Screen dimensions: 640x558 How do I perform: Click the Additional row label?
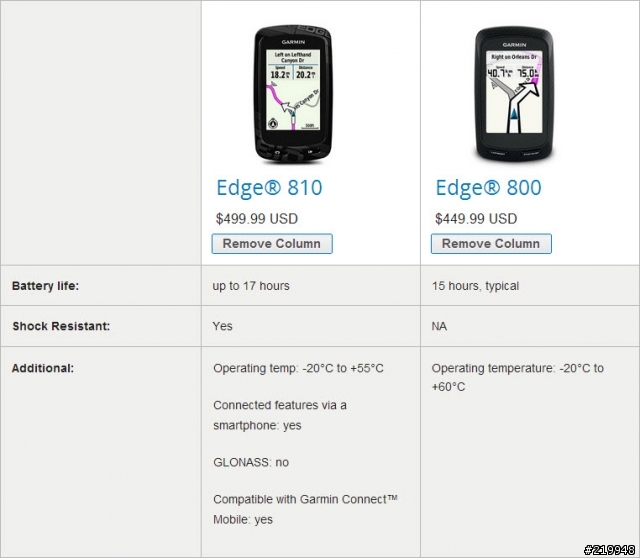coord(43,368)
